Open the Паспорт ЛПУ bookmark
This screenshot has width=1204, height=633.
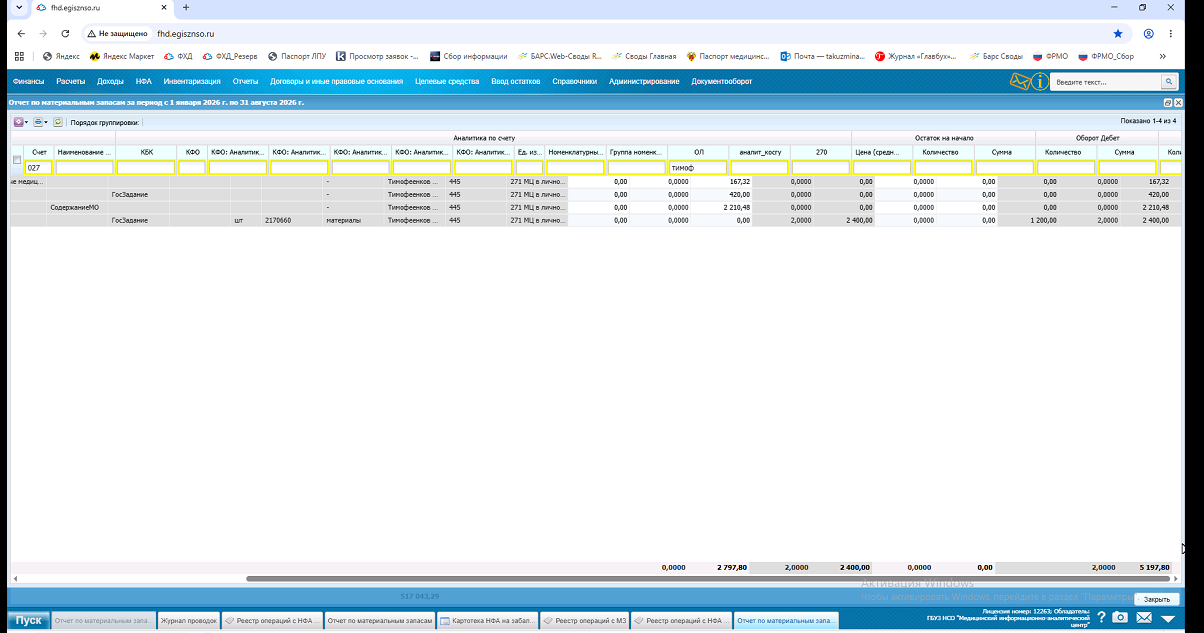pos(298,56)
